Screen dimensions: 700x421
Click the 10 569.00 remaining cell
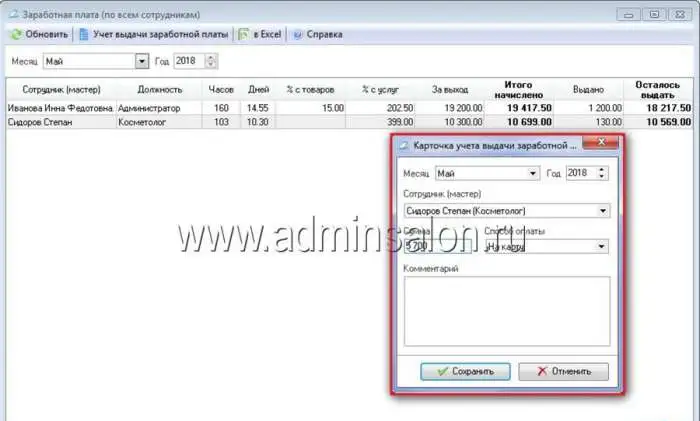[x=658, y=122]
